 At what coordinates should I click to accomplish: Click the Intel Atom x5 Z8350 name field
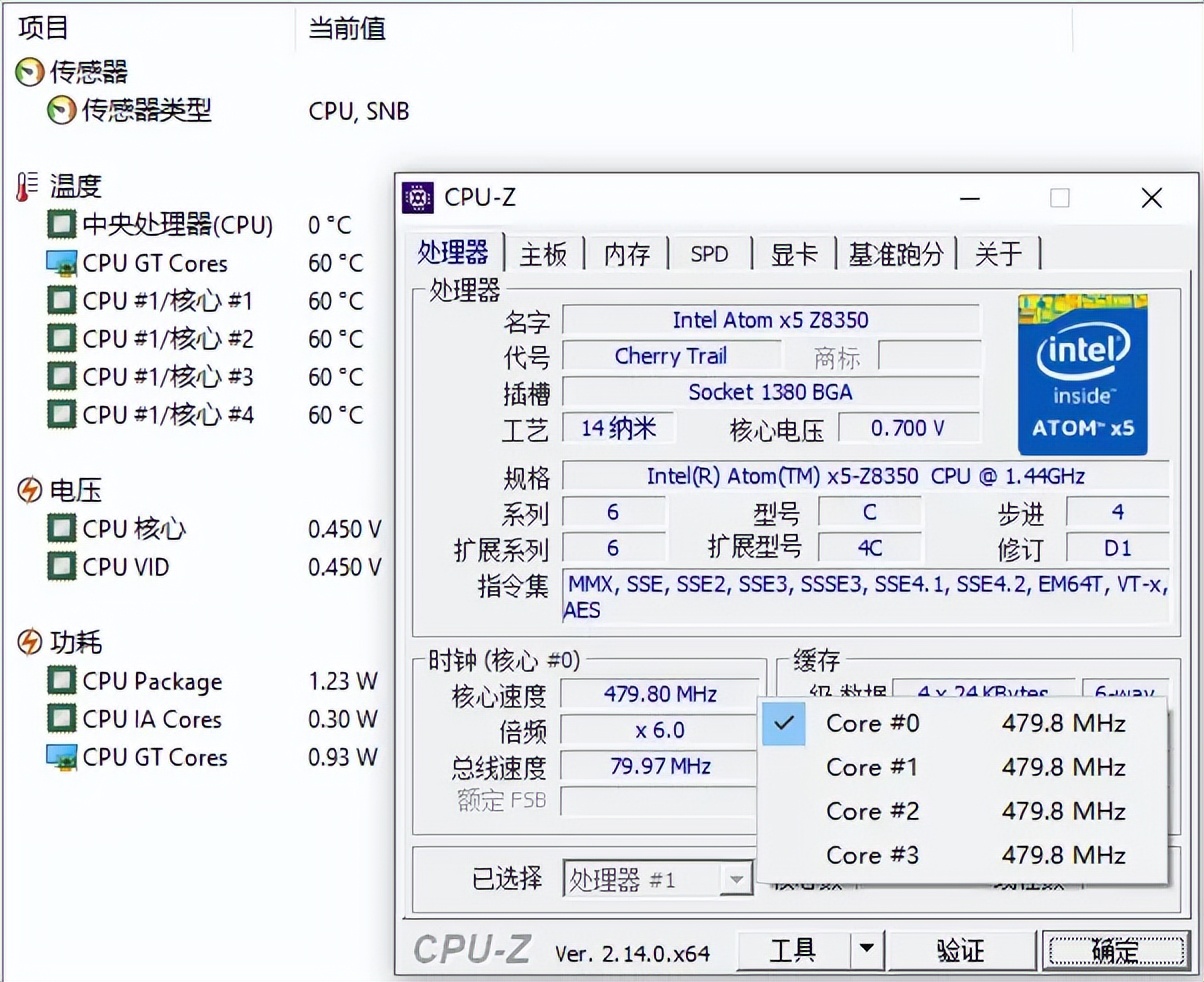771,320
